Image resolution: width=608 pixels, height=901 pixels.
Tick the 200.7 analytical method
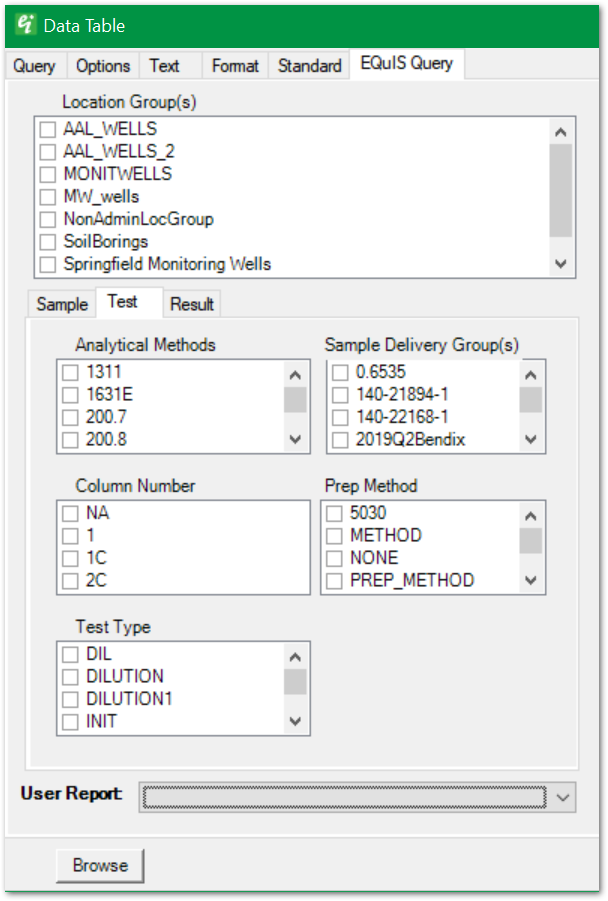pyautogui.click(x=70, y=417)
